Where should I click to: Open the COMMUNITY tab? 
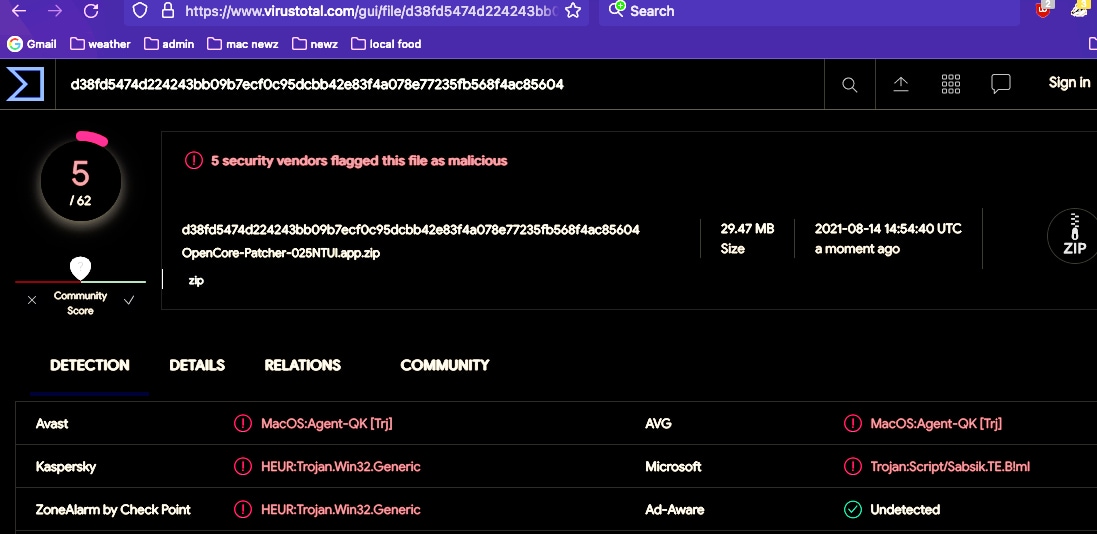tap(445, 365)
